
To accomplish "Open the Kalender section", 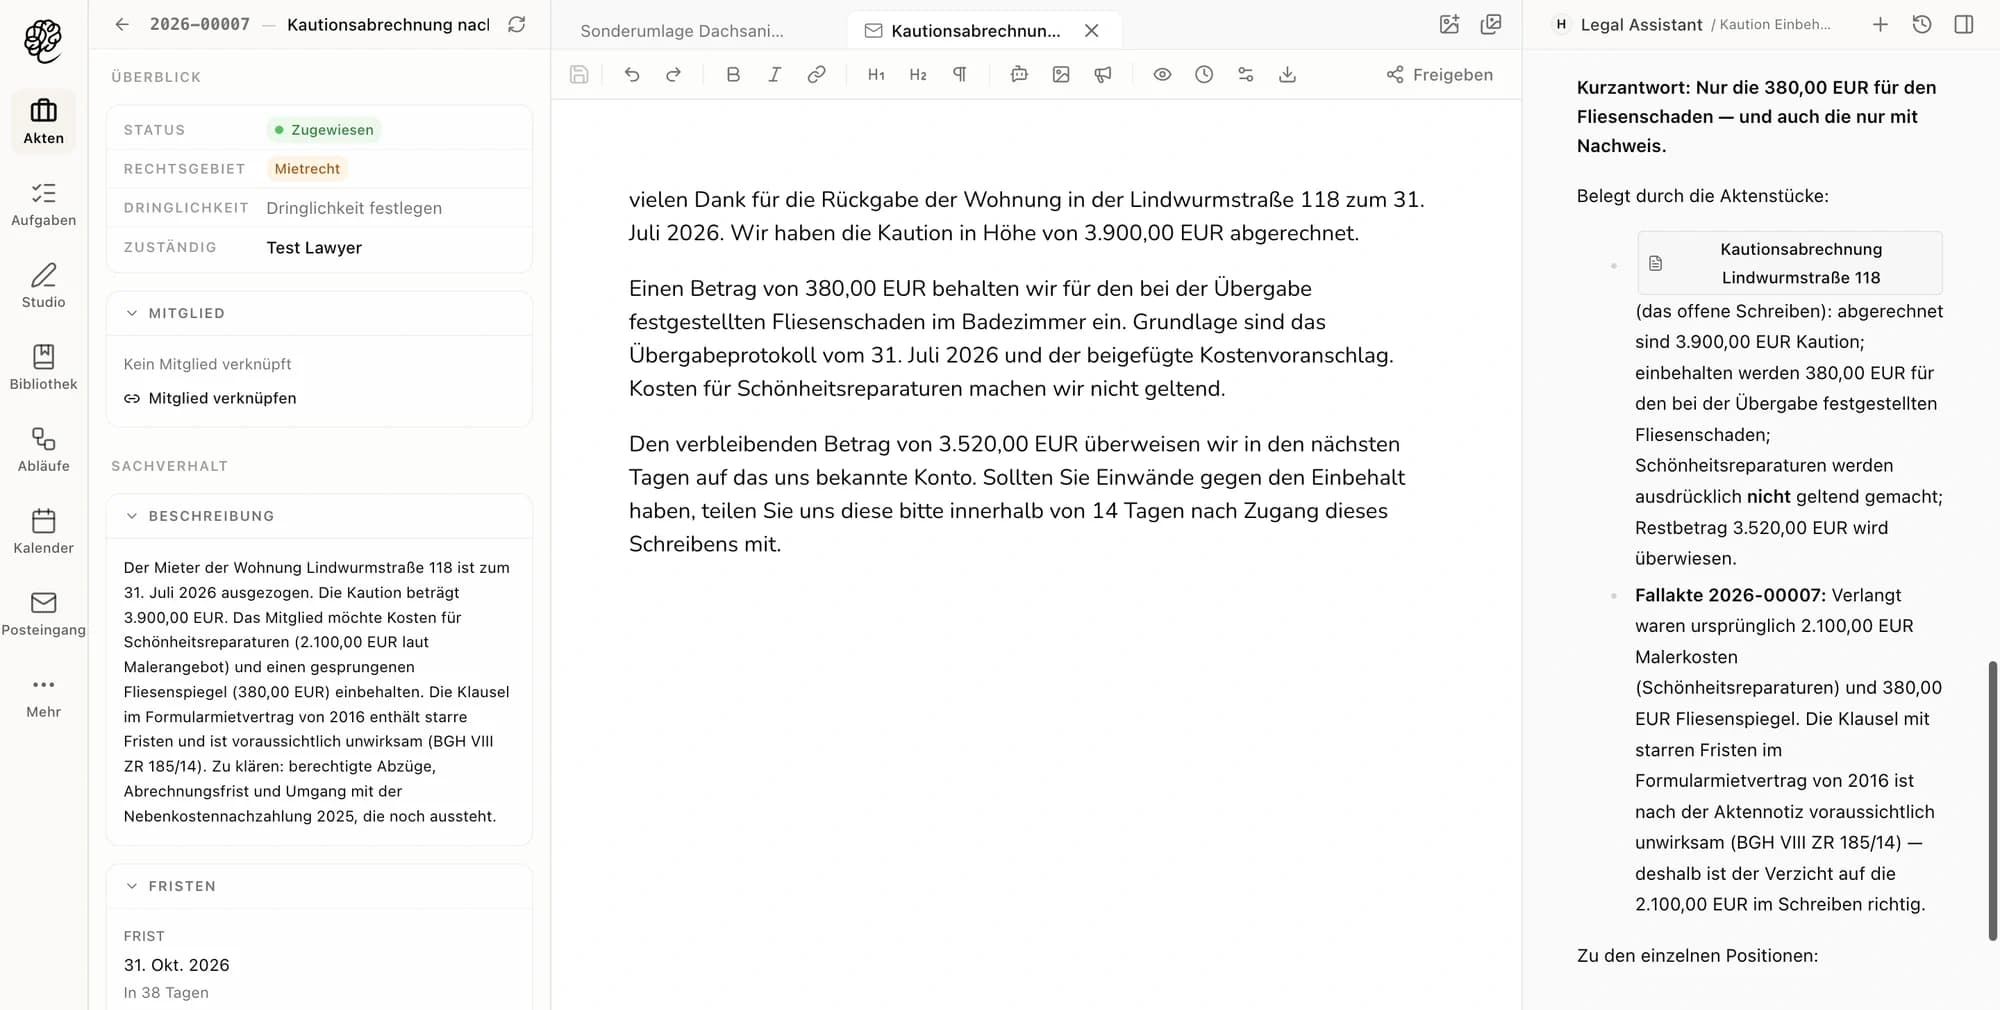I will click(43, 532).
